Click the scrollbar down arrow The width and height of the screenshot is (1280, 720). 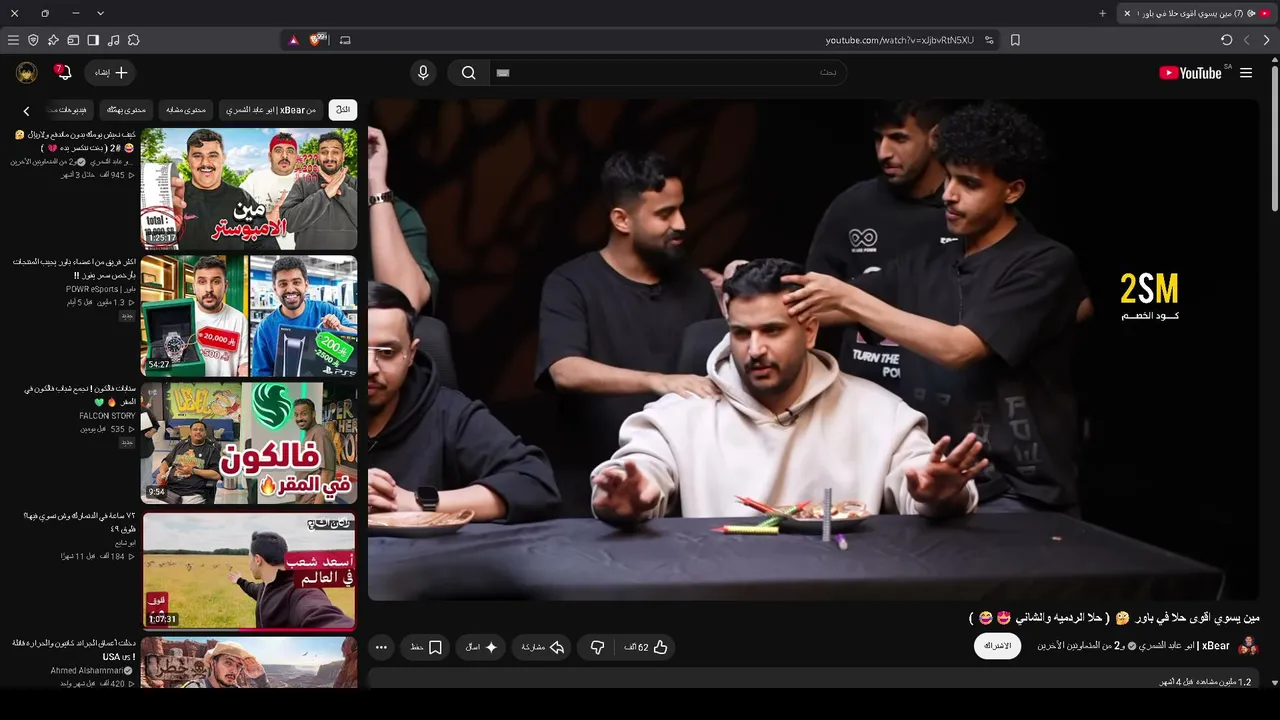tap(1274, 683)
